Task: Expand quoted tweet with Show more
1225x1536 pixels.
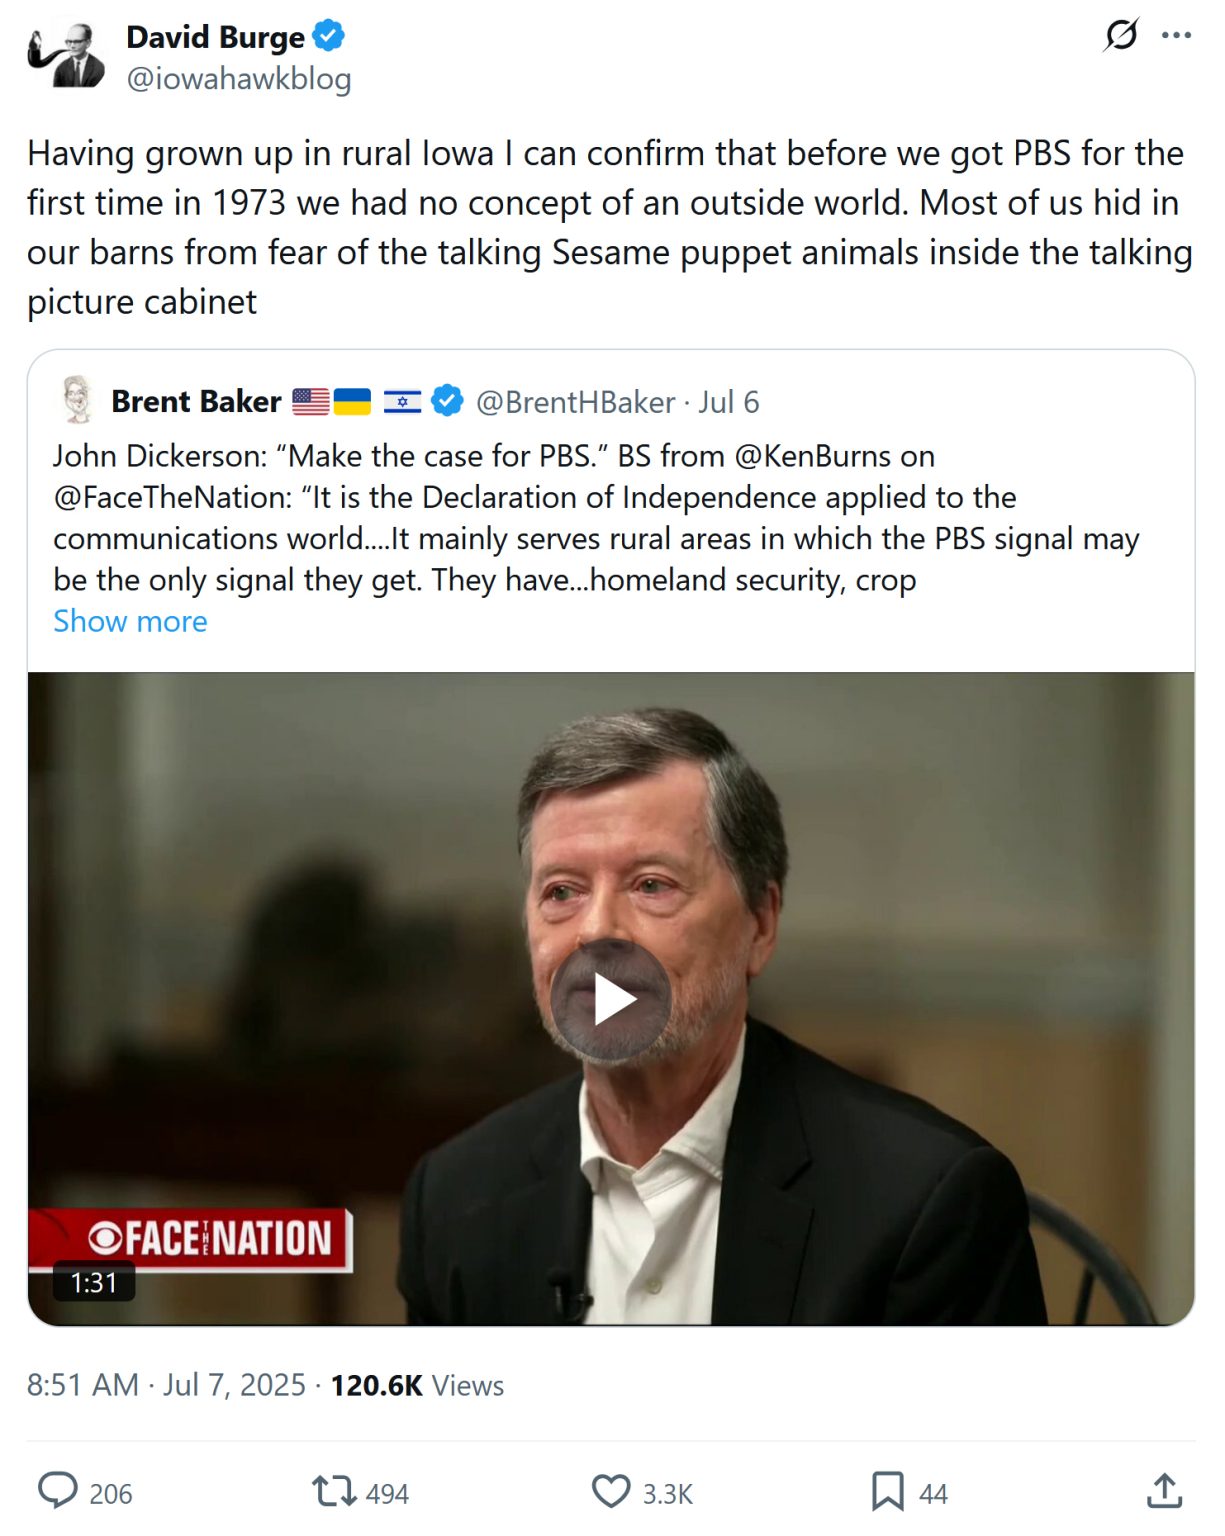Action: coord(130,621)
